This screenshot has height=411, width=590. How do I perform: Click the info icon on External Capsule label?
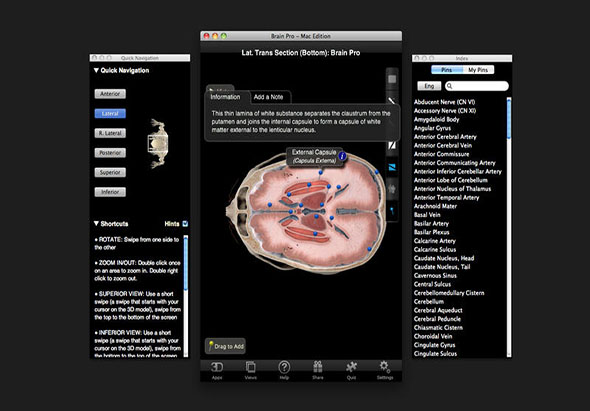[x=342, y=156]
